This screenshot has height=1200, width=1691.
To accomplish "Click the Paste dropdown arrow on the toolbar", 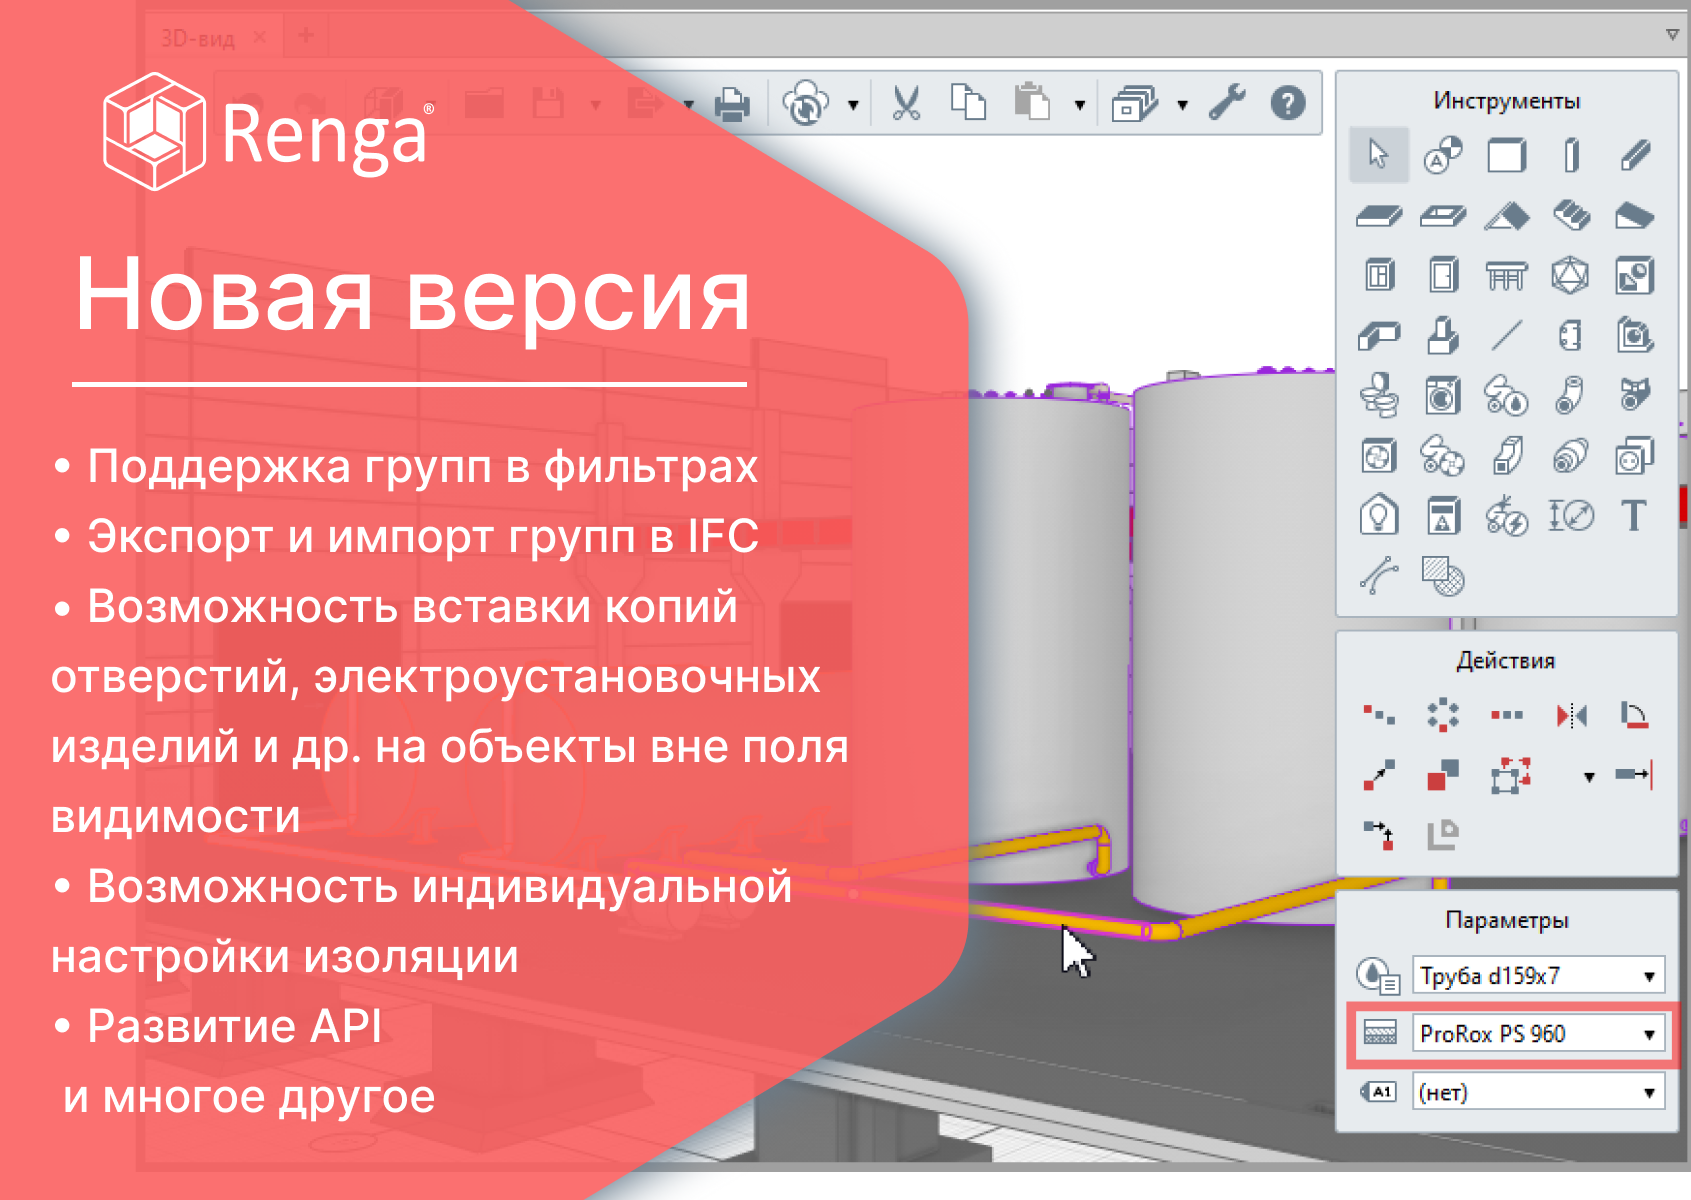I will pyautogui.click(x=1080, y=103).
